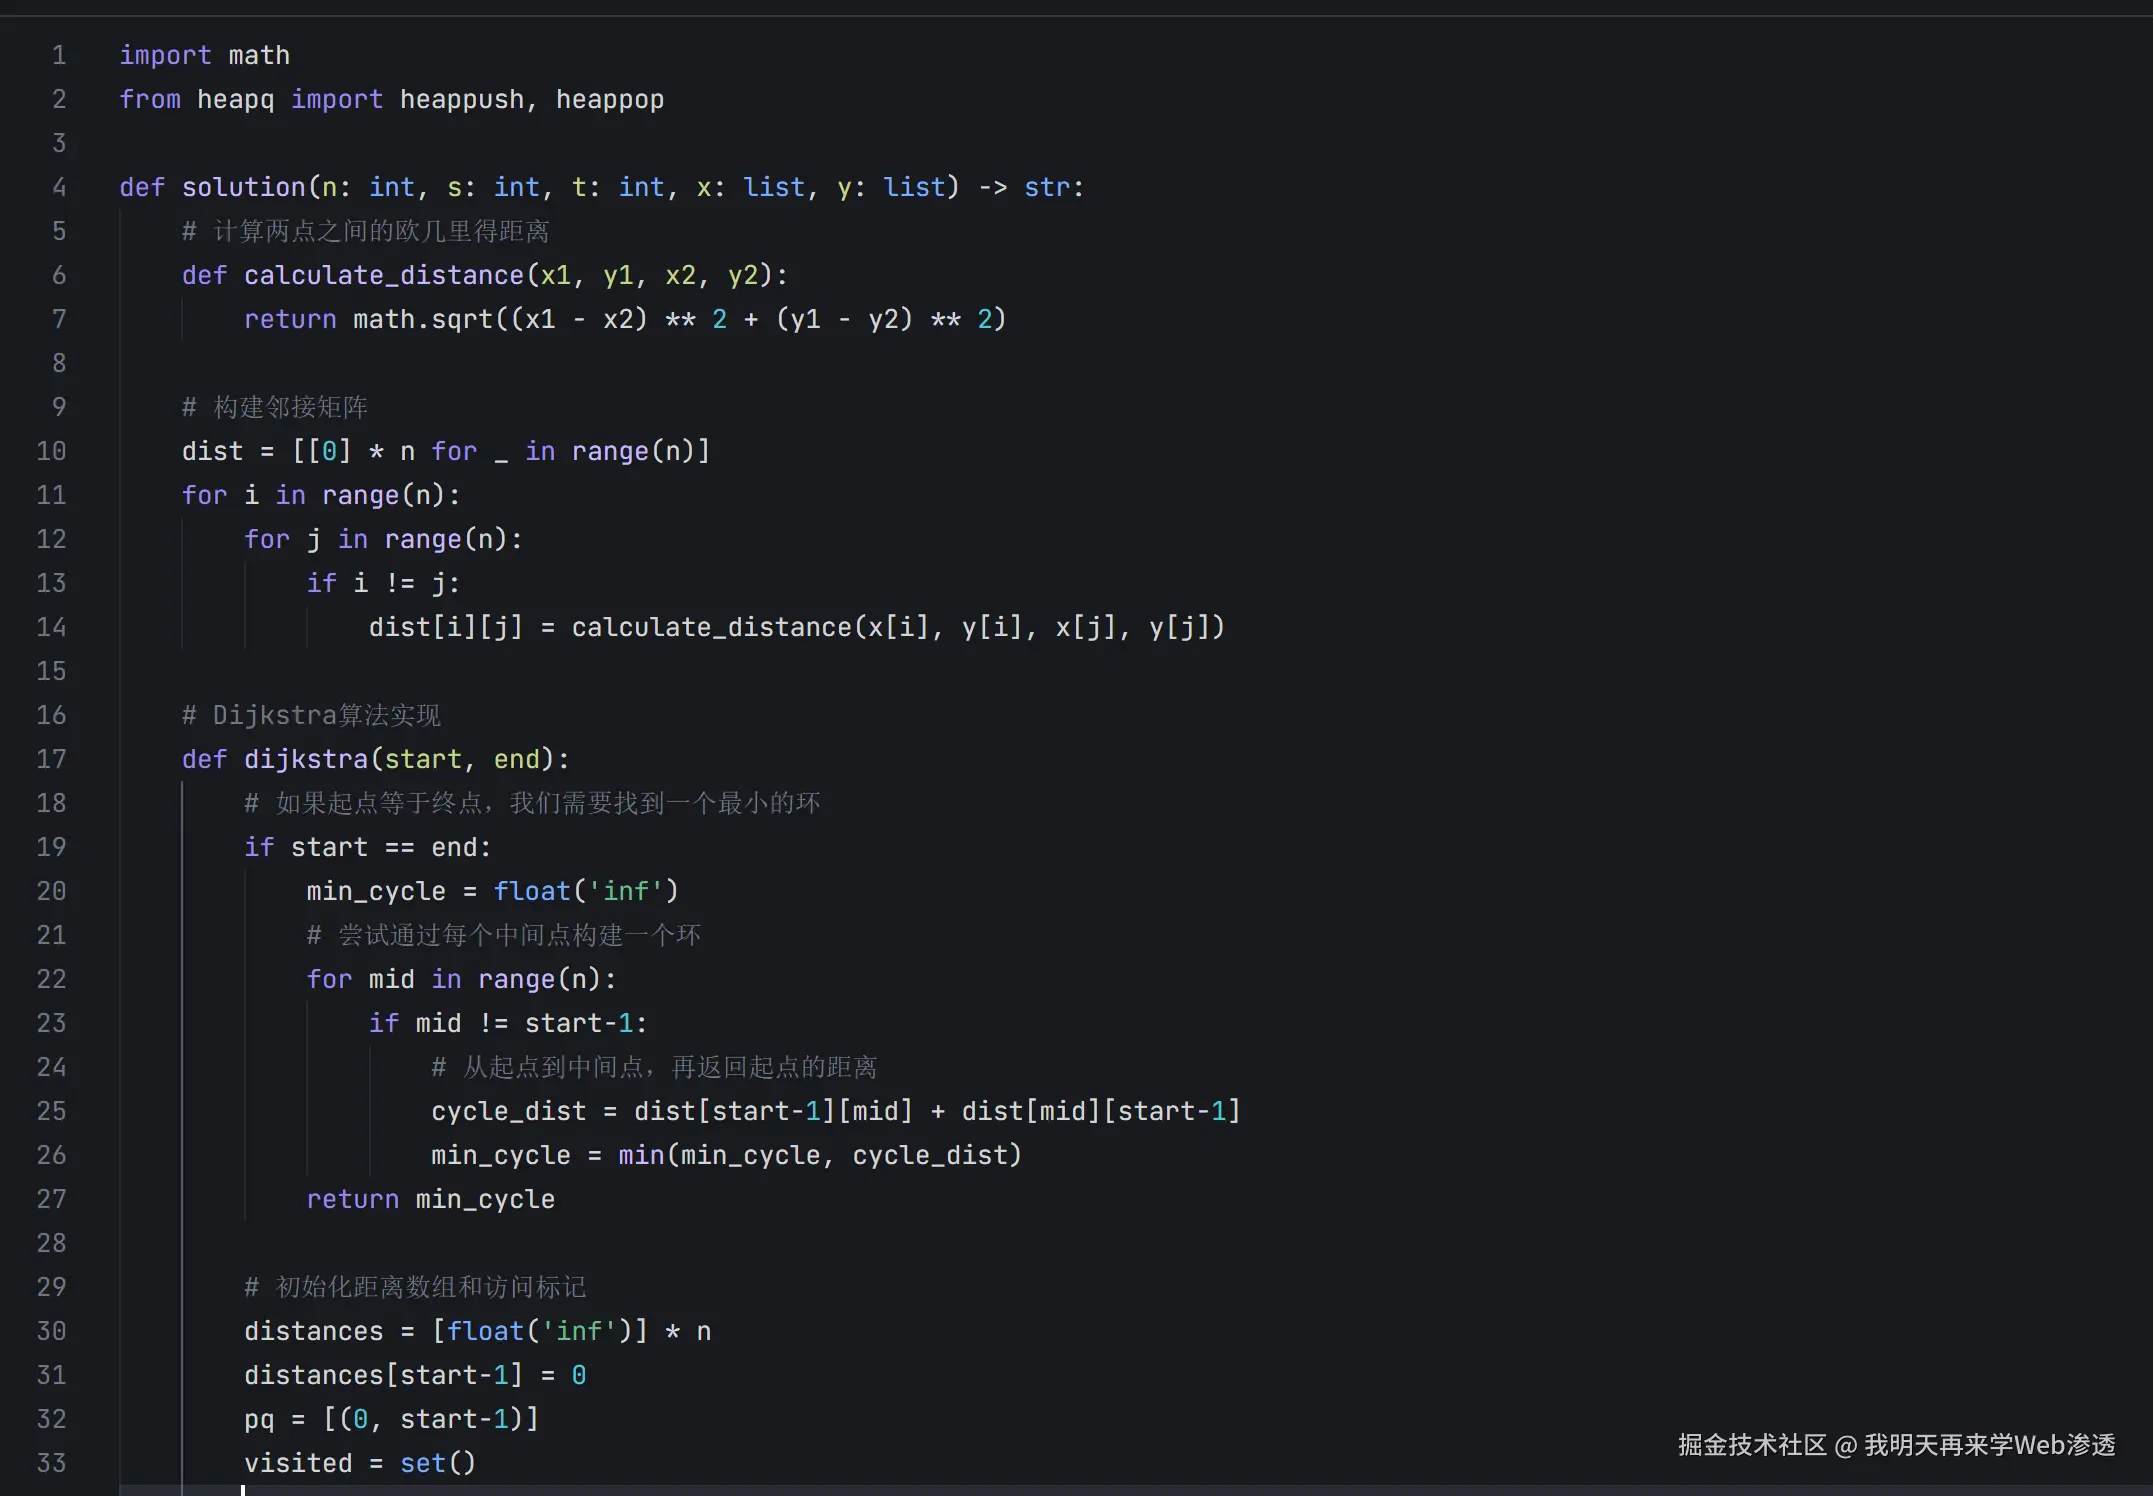Viewport: 2153px width, 1496px height.
Task: Click the 'min_cycle' variable on line 20
Action: click(x=375, y=891)
